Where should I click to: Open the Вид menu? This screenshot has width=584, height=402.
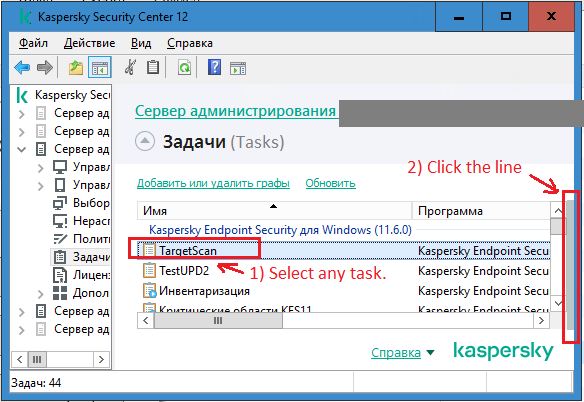coord(141,43)
